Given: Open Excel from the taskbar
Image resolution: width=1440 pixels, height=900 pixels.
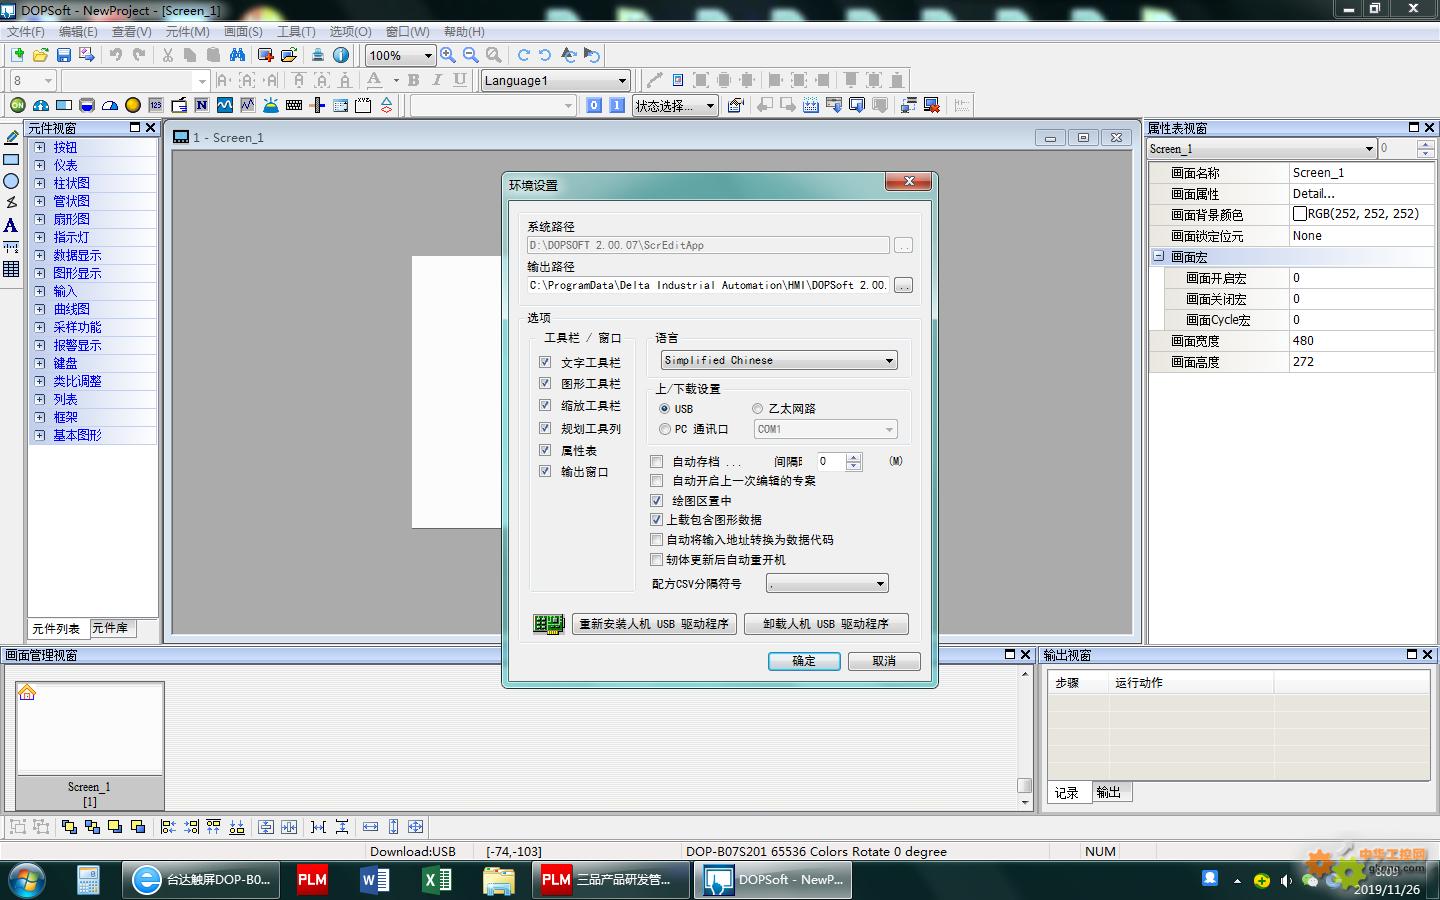Looking at the screenshot, I should [x=437, y=880].
